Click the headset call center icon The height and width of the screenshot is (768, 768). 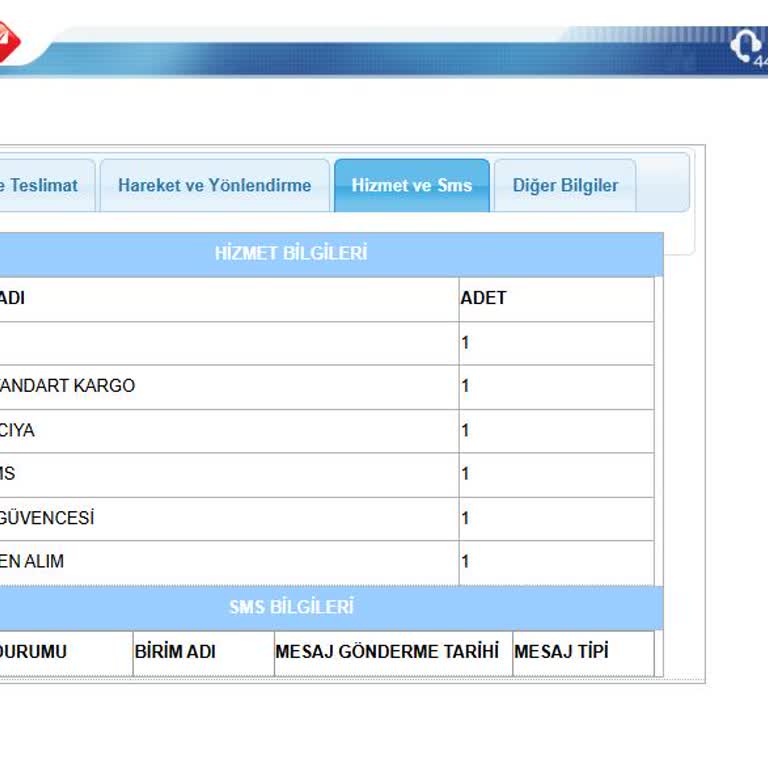(x=746, y=46)
